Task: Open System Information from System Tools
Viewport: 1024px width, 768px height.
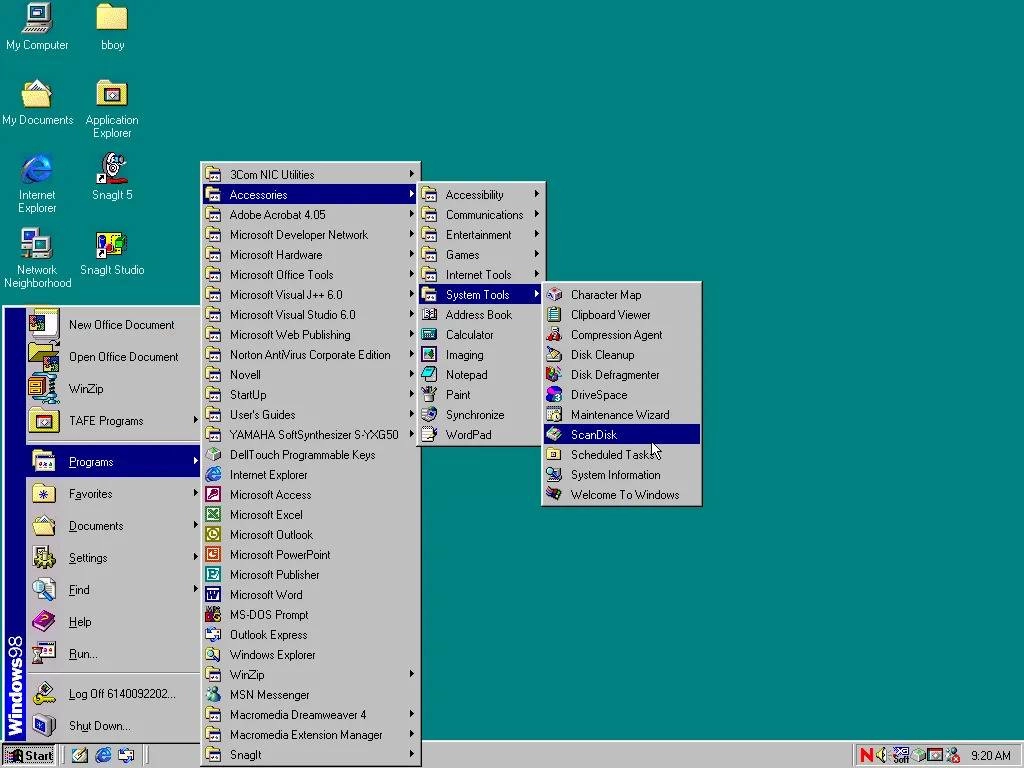Action: 622,475
